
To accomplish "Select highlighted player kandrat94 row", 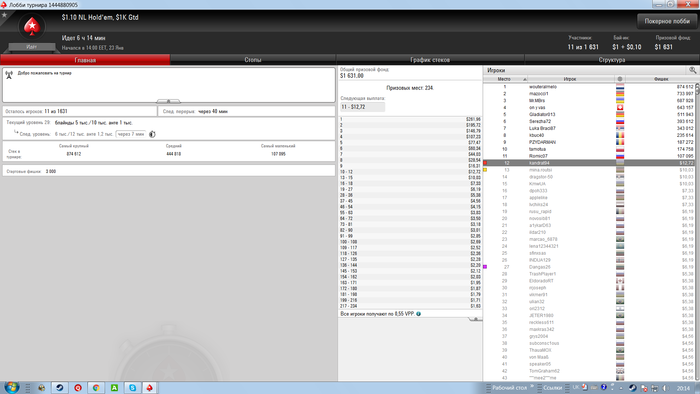I will pos(589,163).
